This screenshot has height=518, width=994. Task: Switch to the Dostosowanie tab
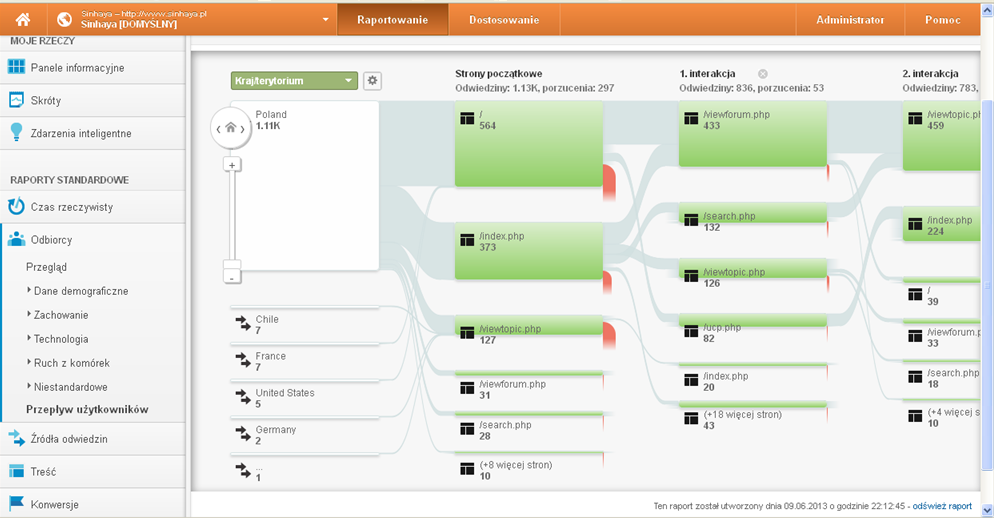[x=504, y=20]
